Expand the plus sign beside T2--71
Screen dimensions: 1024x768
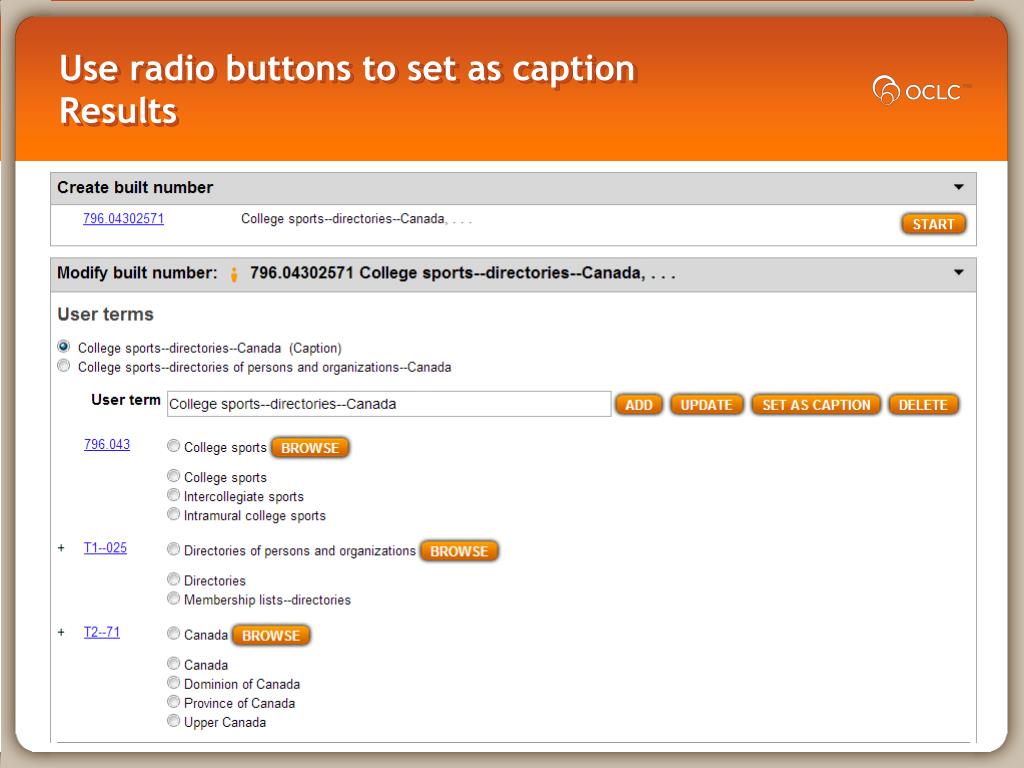[61, 632]
